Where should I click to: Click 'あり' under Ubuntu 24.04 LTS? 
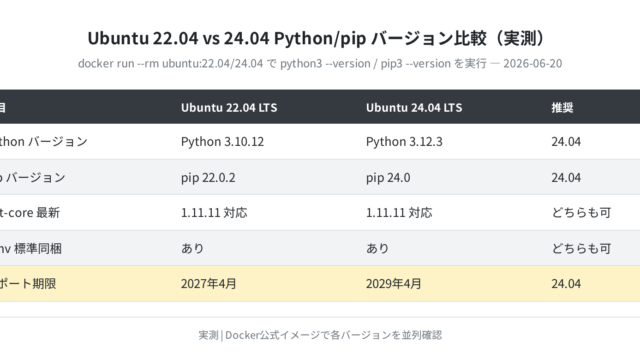pos(377,248)
